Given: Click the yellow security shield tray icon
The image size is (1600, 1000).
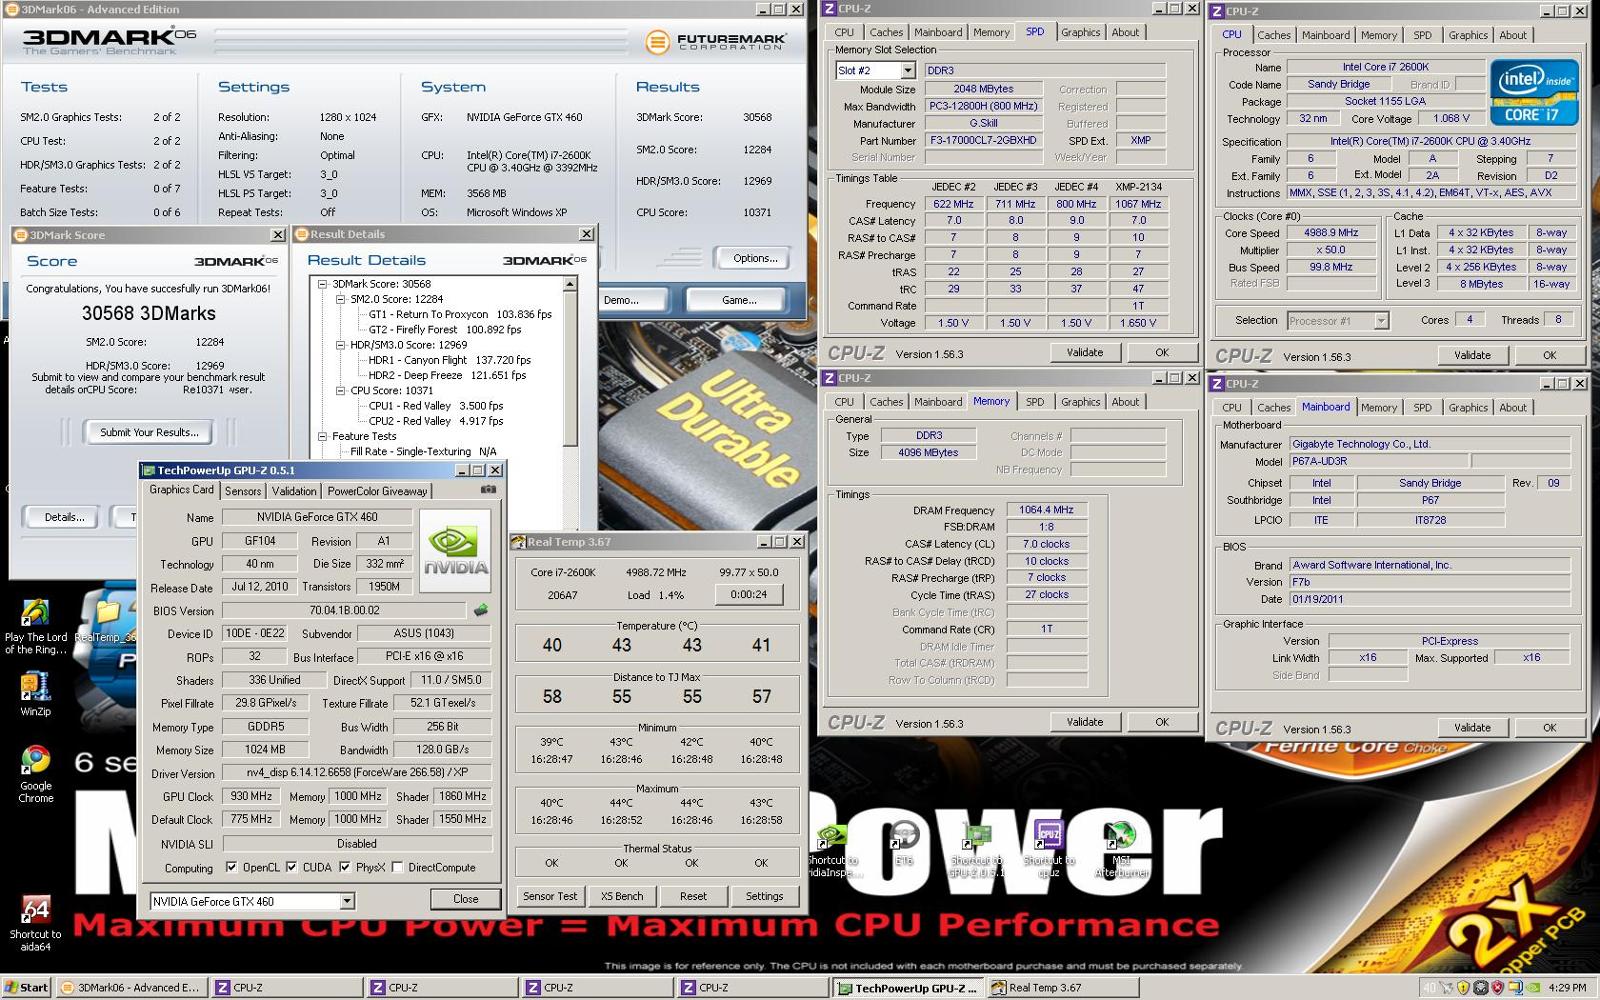Looking at the screenshot, I should click(1463, 987).
